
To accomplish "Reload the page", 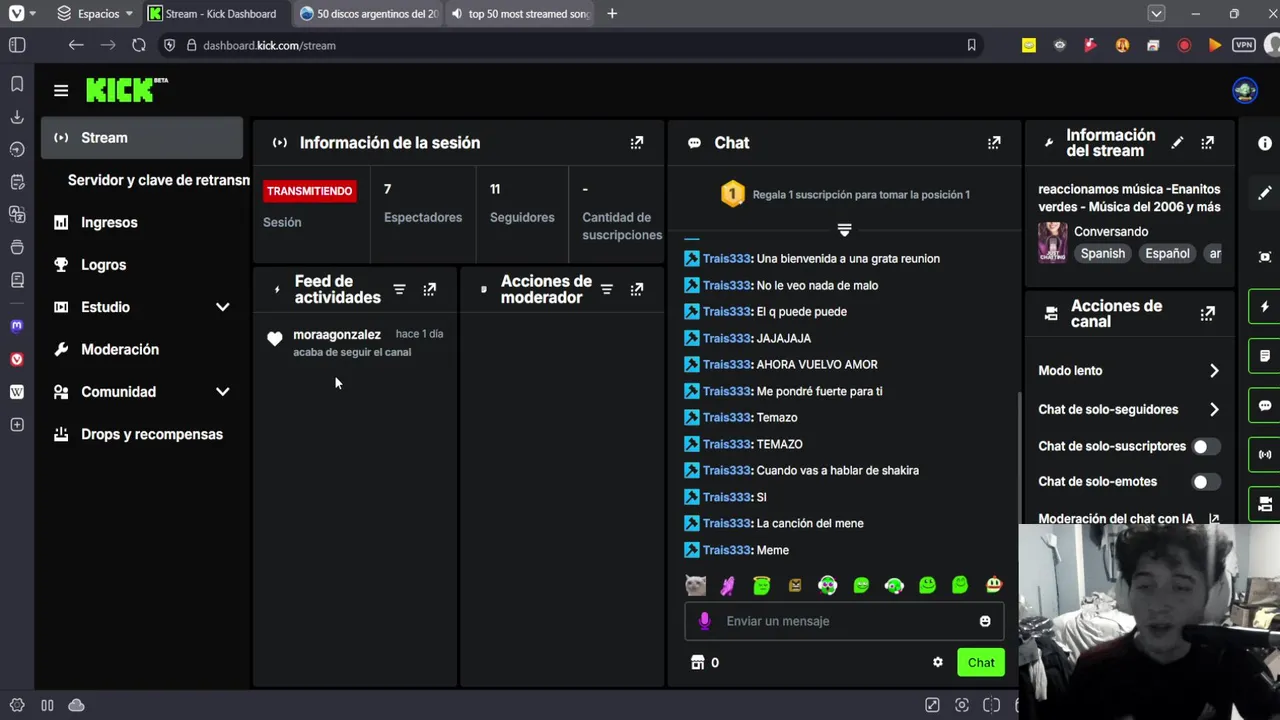I will 139,45.
